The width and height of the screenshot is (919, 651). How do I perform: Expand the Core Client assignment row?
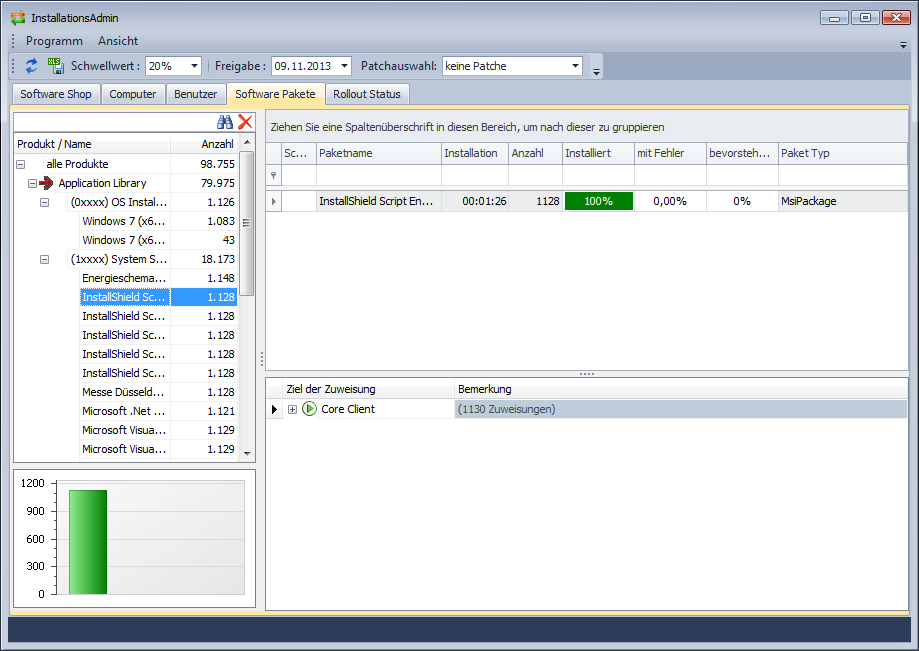[292, 409]
